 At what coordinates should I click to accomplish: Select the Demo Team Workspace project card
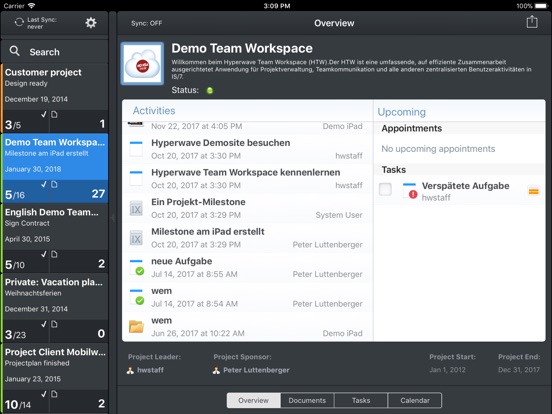pyautogui.click(x=55, y=168)
